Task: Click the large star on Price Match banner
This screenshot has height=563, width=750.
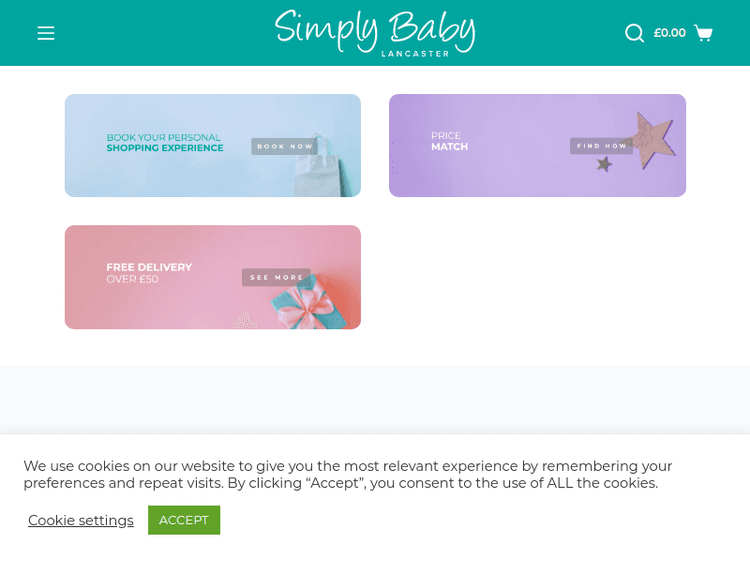Action: pos(654,138)
